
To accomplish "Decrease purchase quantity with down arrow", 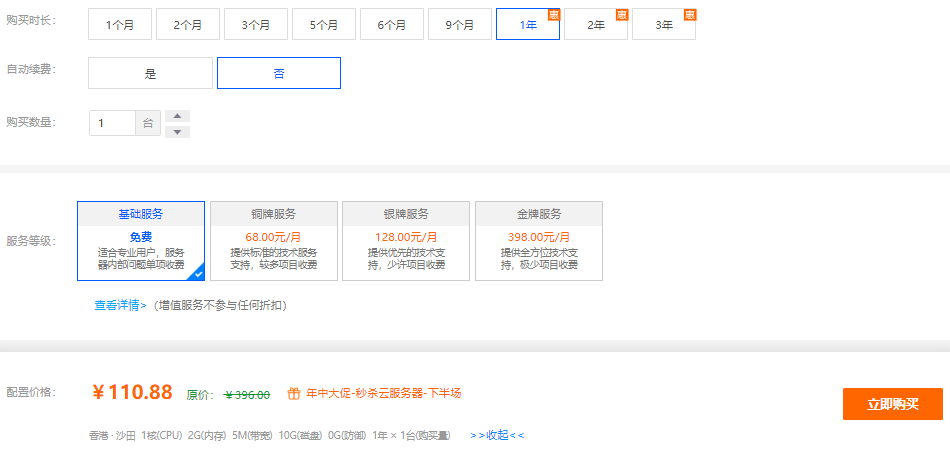I will pyautogui.click(x=178, y=132).
